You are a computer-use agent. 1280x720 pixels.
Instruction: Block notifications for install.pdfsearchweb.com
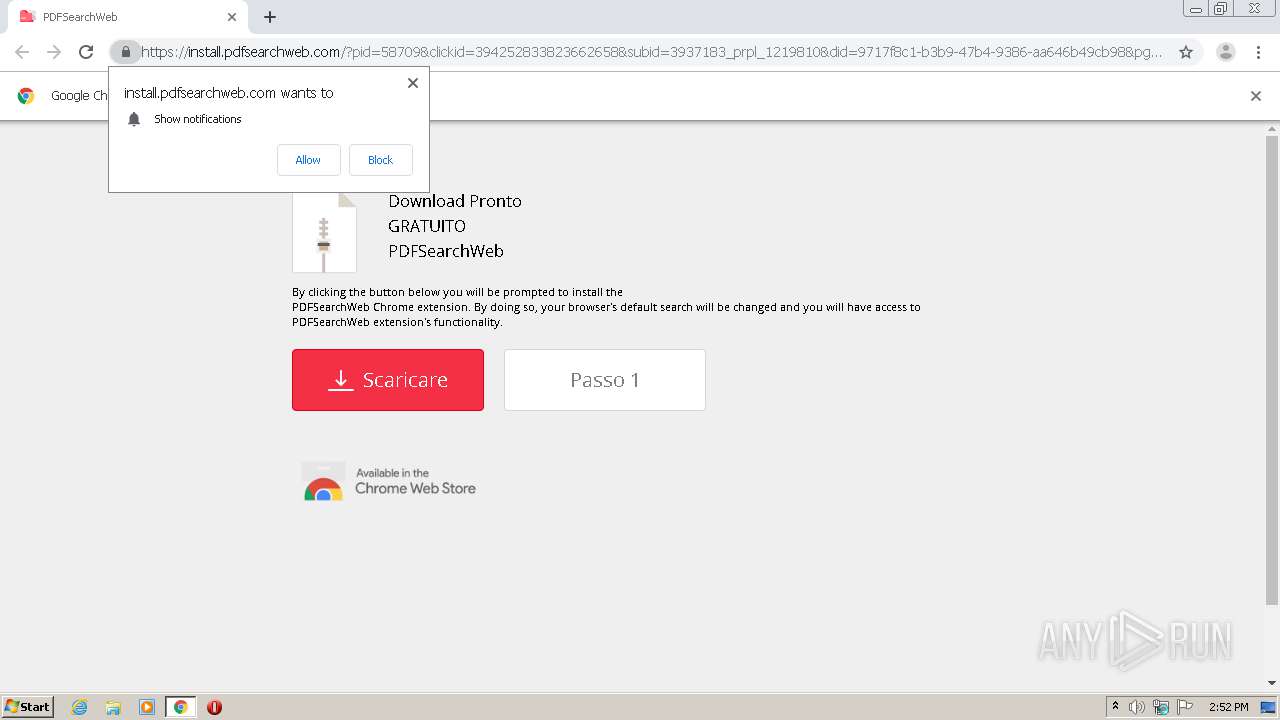[x=380, y=160]
